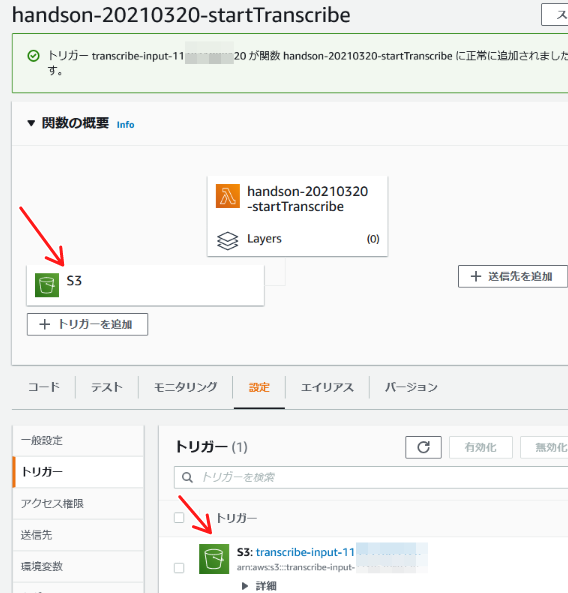Screen dimensions: 568x593
Task: Click the Layers (0) row
Action: (x=298, y=239)
